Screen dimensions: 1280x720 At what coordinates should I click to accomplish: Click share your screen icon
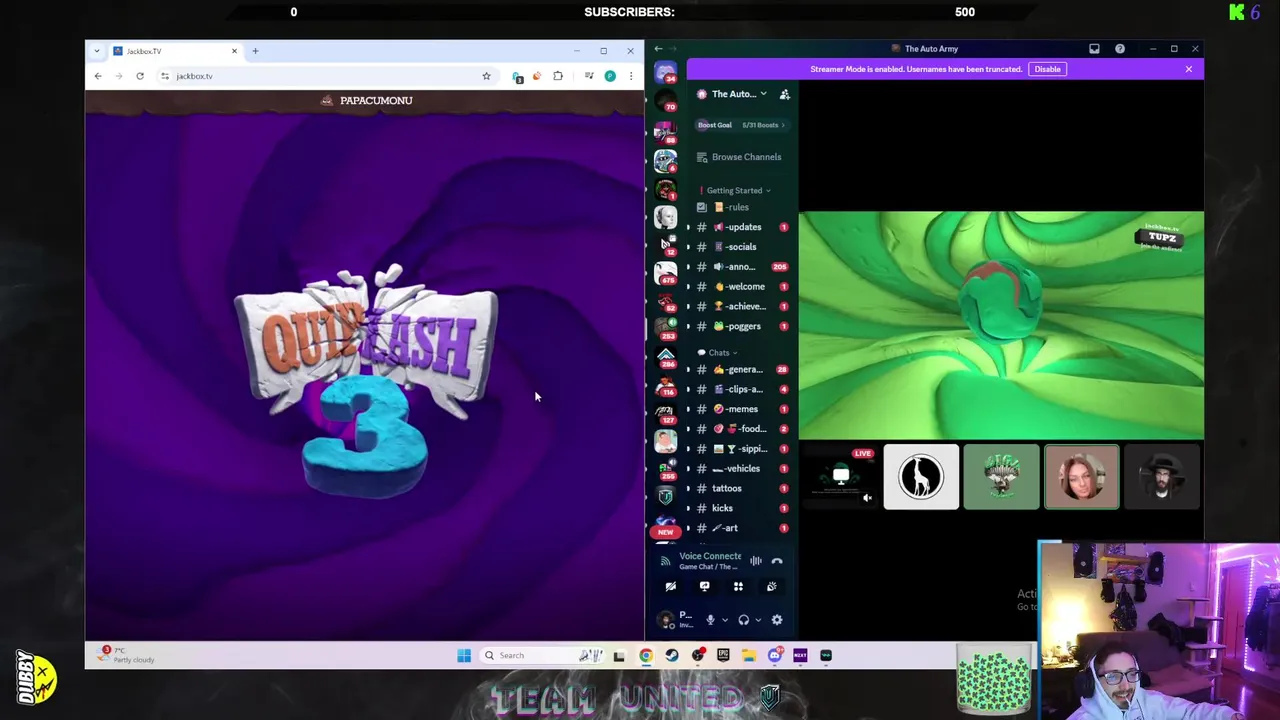704,587
